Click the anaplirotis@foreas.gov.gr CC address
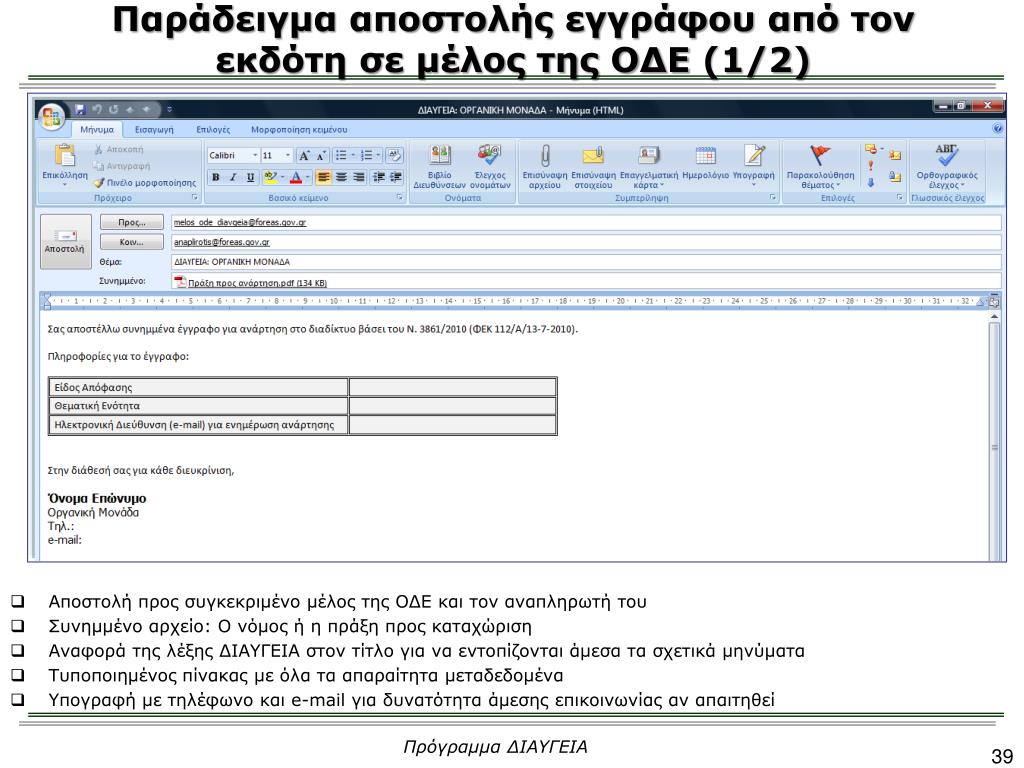 [221, 242]
